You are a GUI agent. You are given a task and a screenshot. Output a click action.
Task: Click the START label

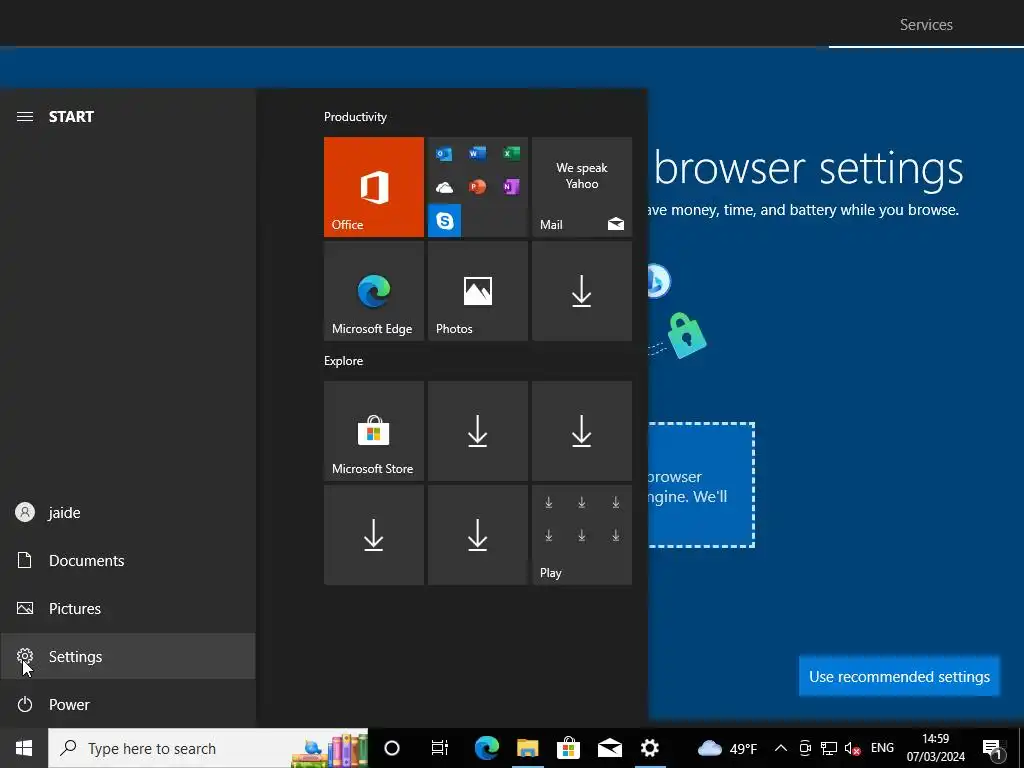(71, 117)
